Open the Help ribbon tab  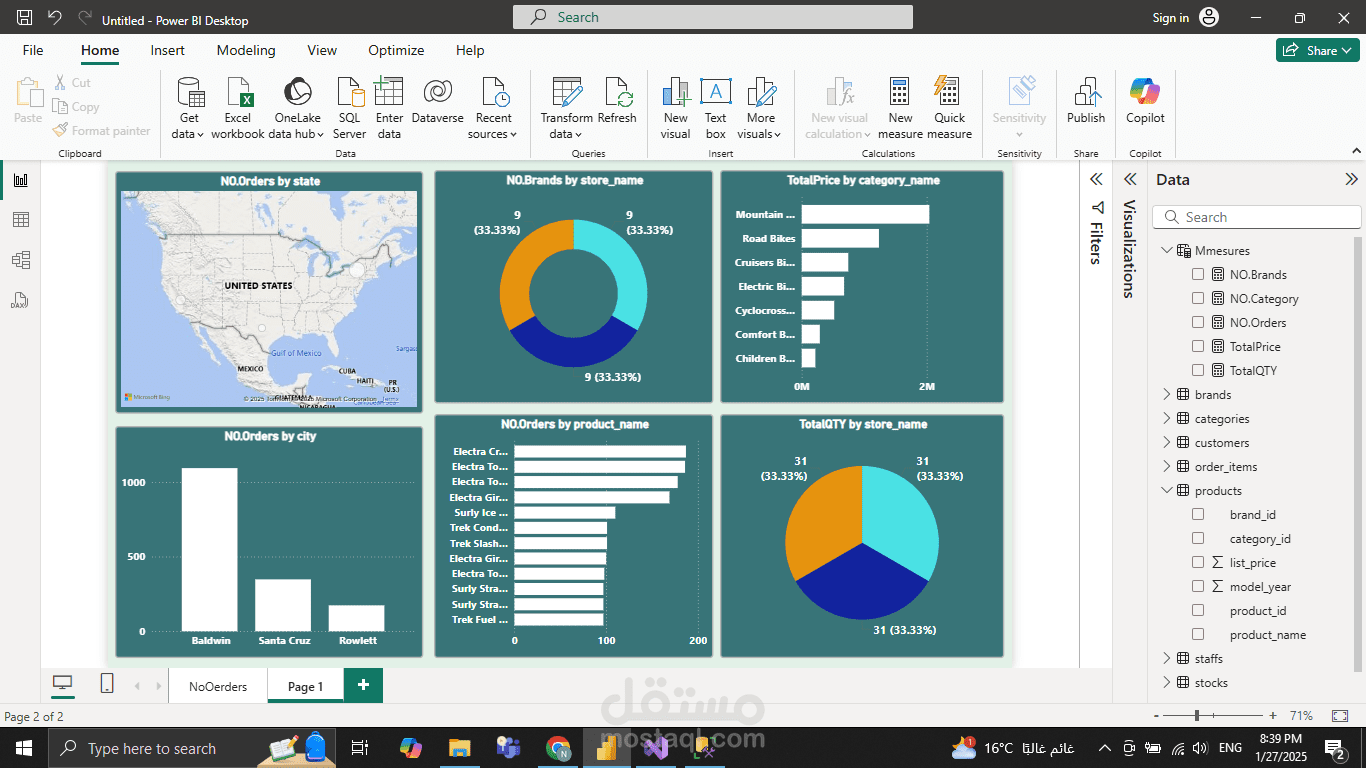tap(470, 50)
